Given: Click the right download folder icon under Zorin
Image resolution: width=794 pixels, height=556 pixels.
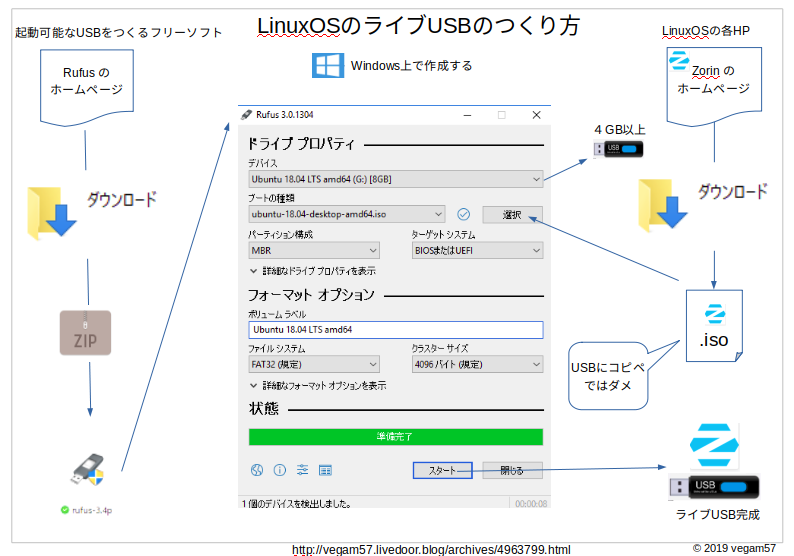Looking at the screenshot, I should tap(662, 205).
